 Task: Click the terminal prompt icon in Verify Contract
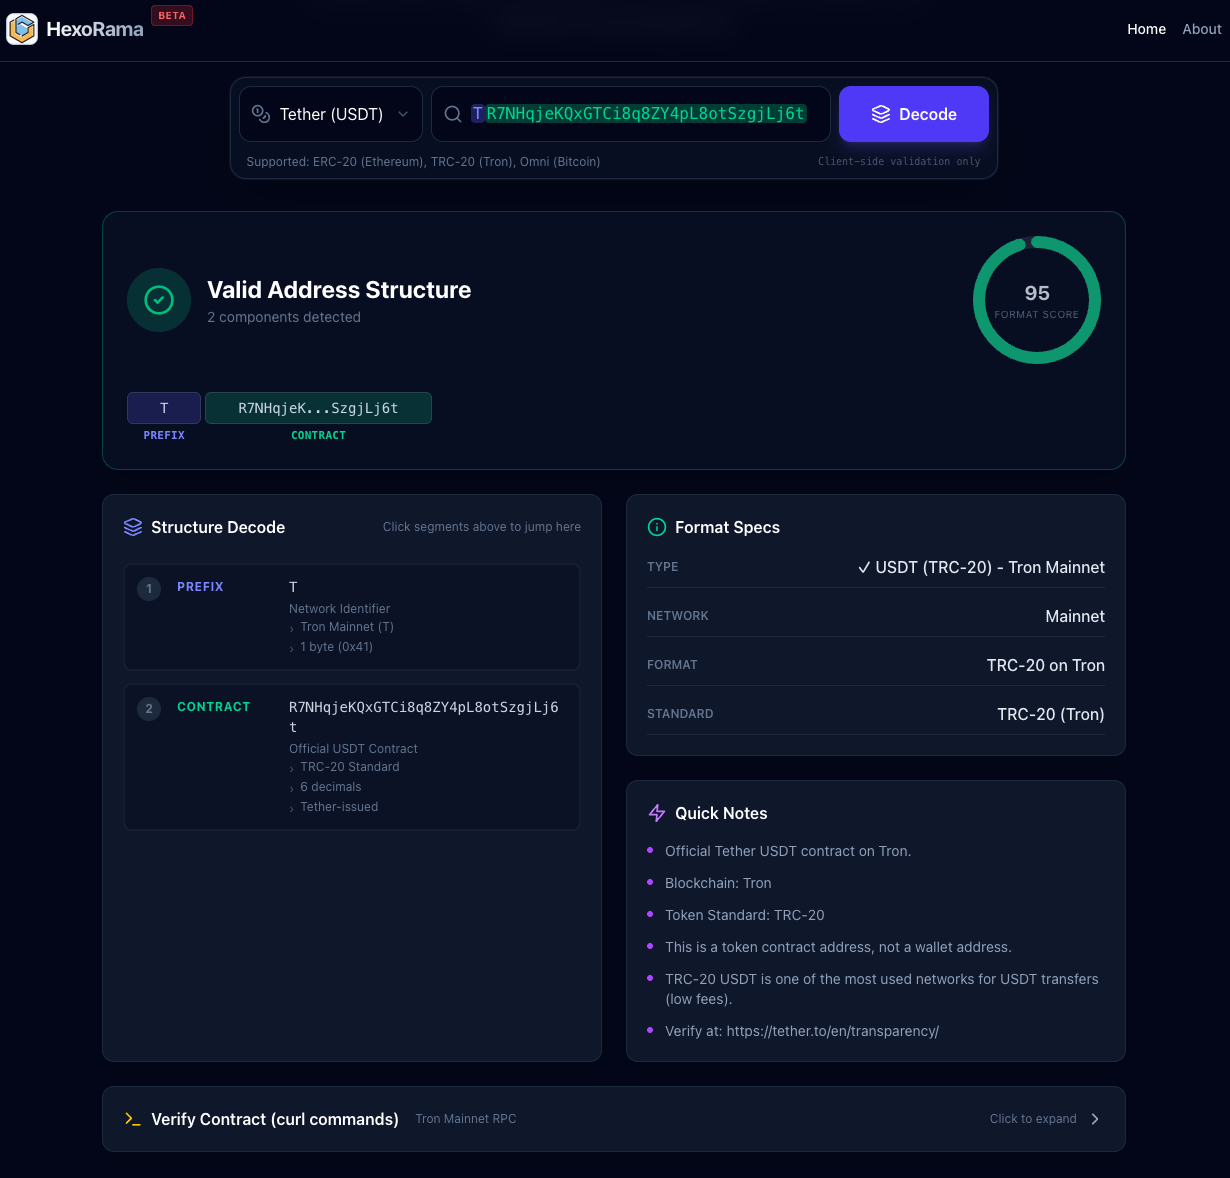coord(133,1119)
